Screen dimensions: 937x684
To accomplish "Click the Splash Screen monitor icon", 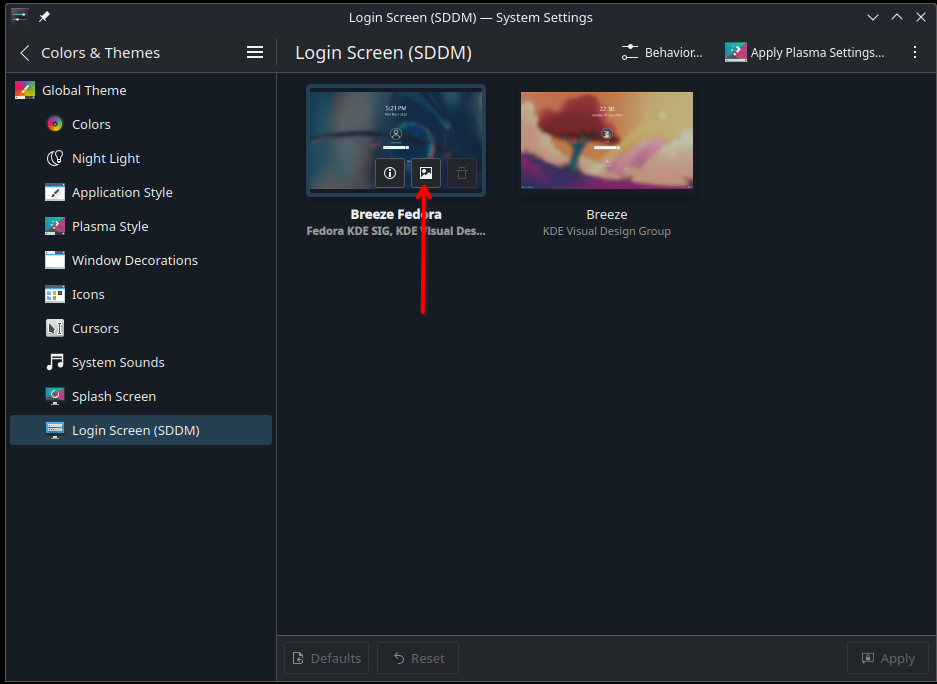I will (55, 397).
